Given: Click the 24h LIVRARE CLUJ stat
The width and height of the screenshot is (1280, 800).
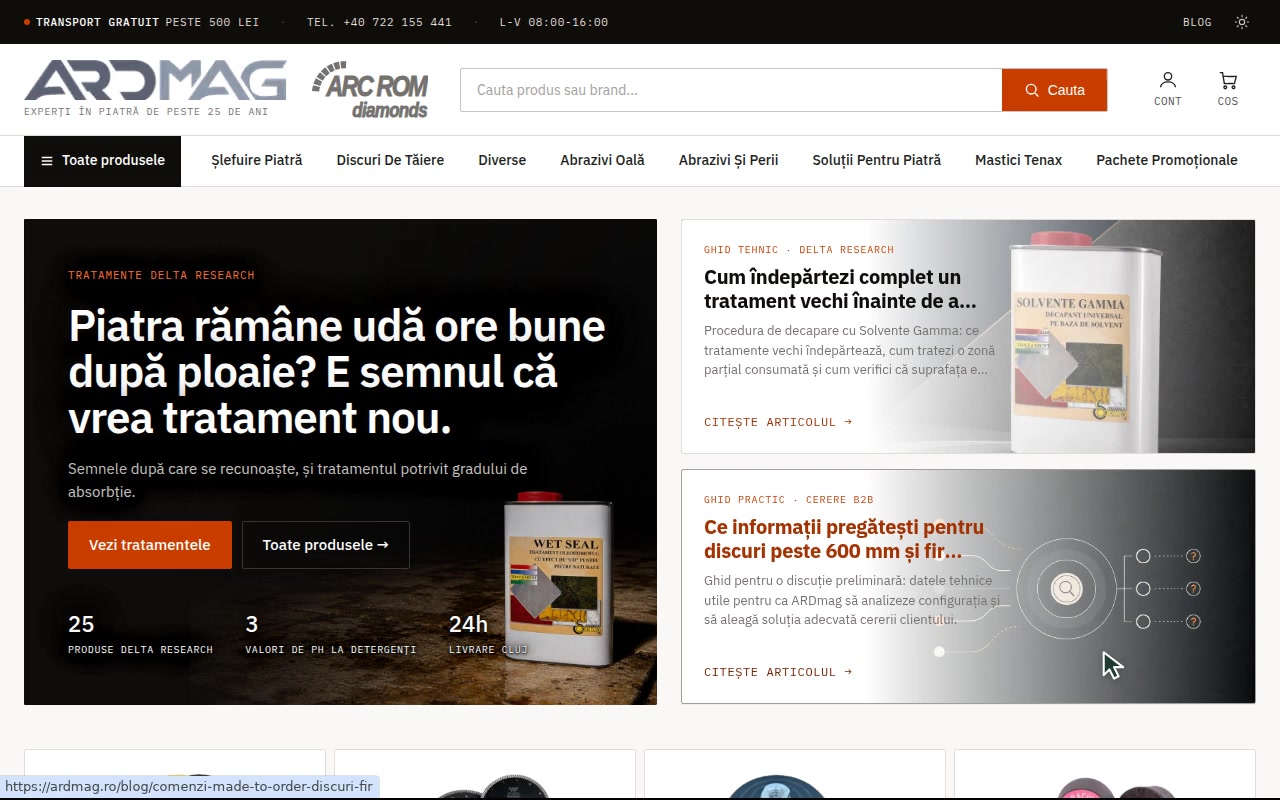Looking at the screenshot, I should [x=488, y=634].
